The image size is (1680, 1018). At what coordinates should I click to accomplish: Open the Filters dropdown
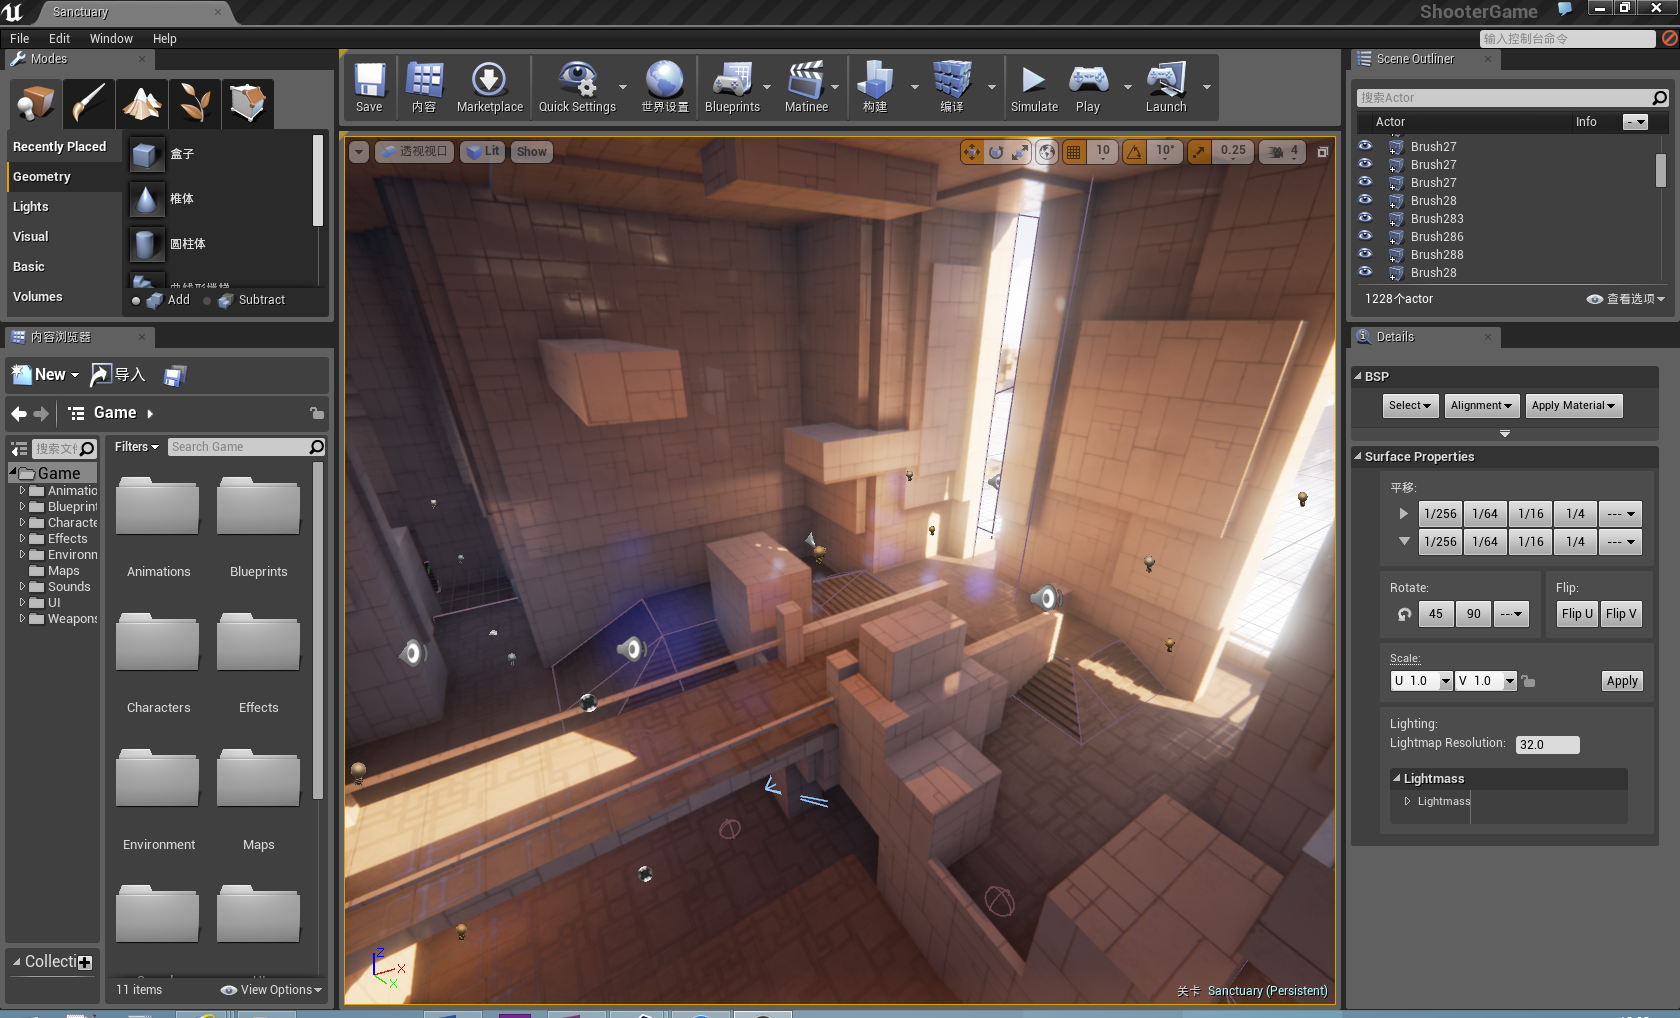(x=137, y=447)
